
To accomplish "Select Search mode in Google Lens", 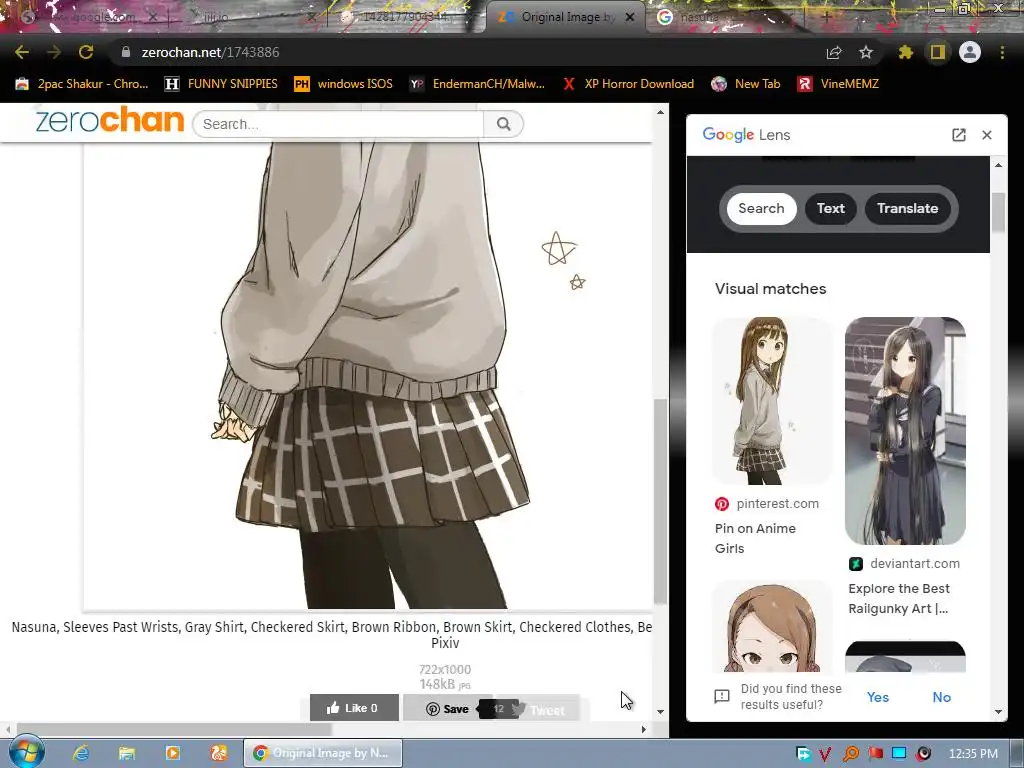I will click(761, 208).
